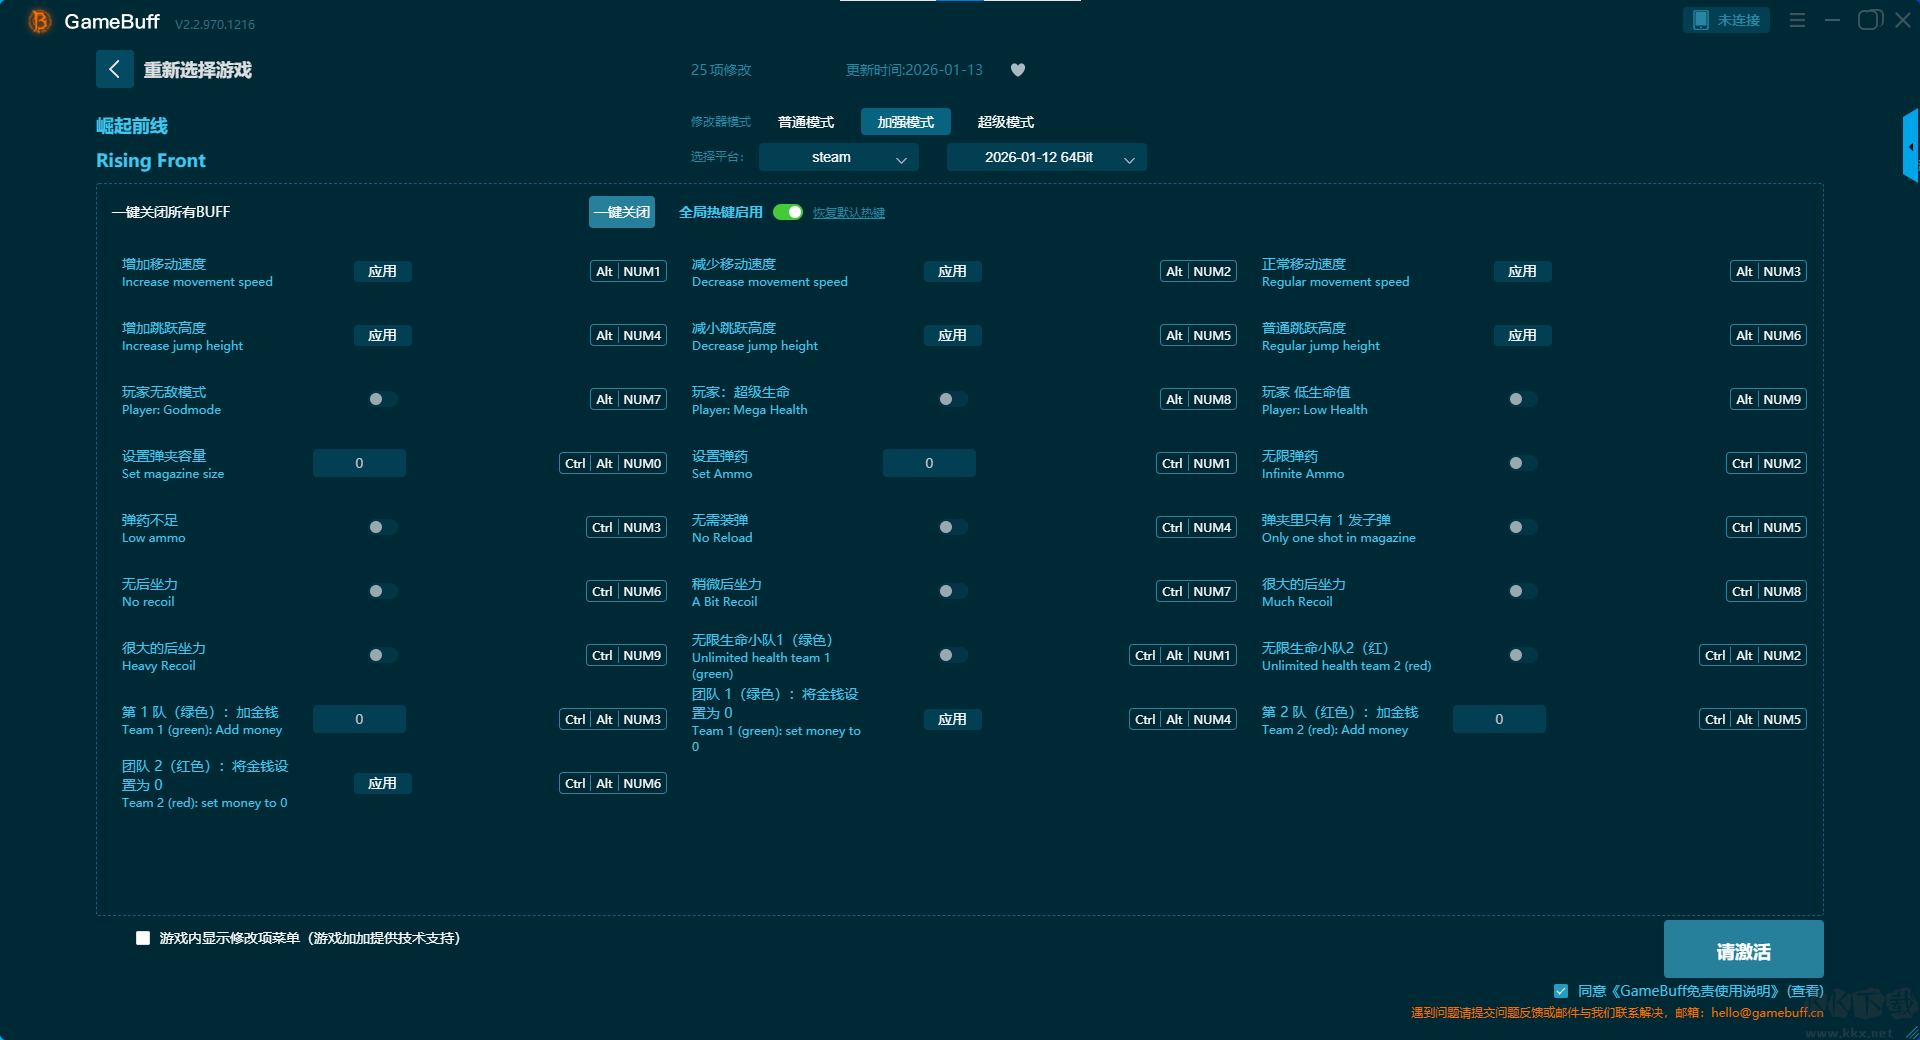Click Alt NUM7 hotkey for Godmode
Image resolution: width=1920 pixels, height=1040 pixels.
click(x=628, y=399)
